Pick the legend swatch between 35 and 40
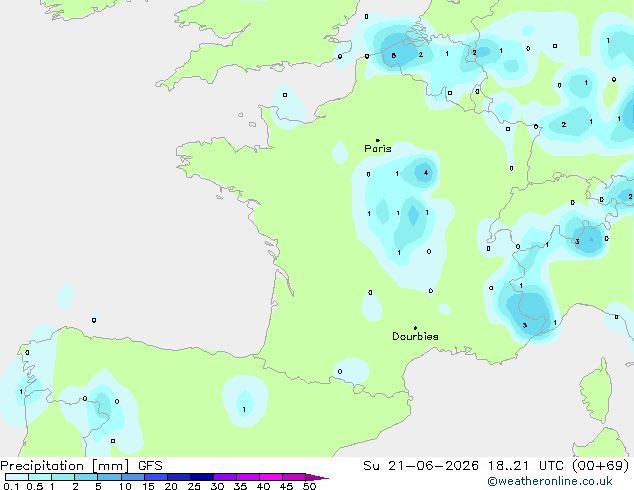 click(248, 477)
